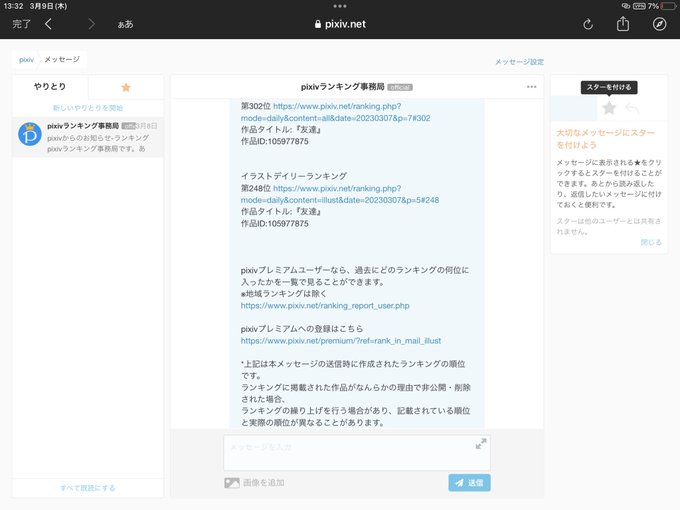Check the battery indicator in status bar
Image resolution: width=680 pixels, height=510 pixels.
click(668, 6)
